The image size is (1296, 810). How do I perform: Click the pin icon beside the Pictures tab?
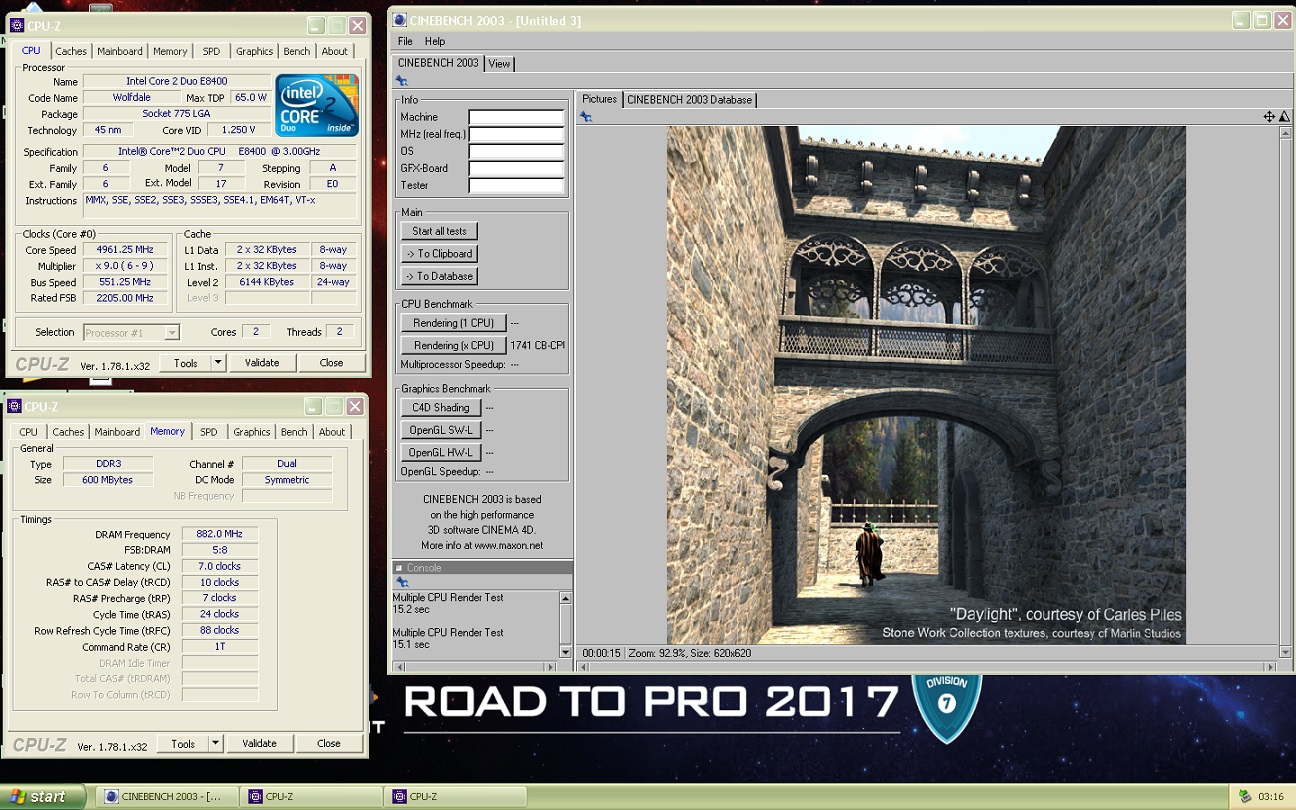tap(586, 117)
